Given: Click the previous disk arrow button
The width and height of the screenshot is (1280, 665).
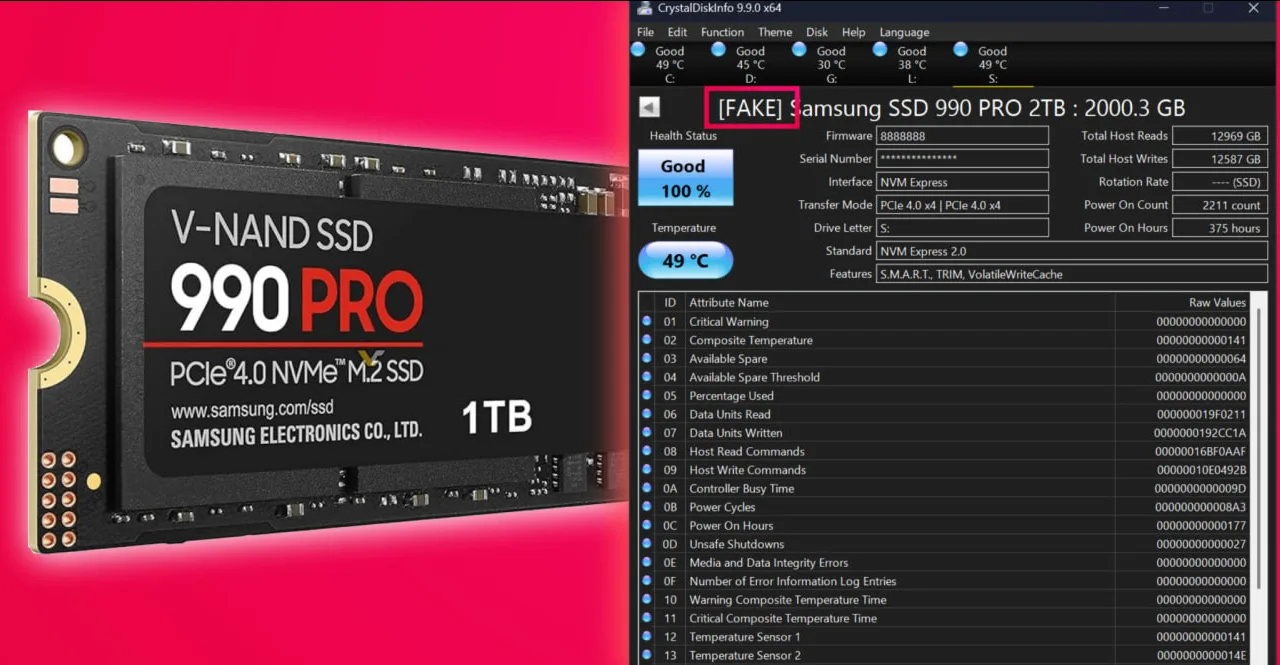Looking at the screenshot, I should pos(649,107).
